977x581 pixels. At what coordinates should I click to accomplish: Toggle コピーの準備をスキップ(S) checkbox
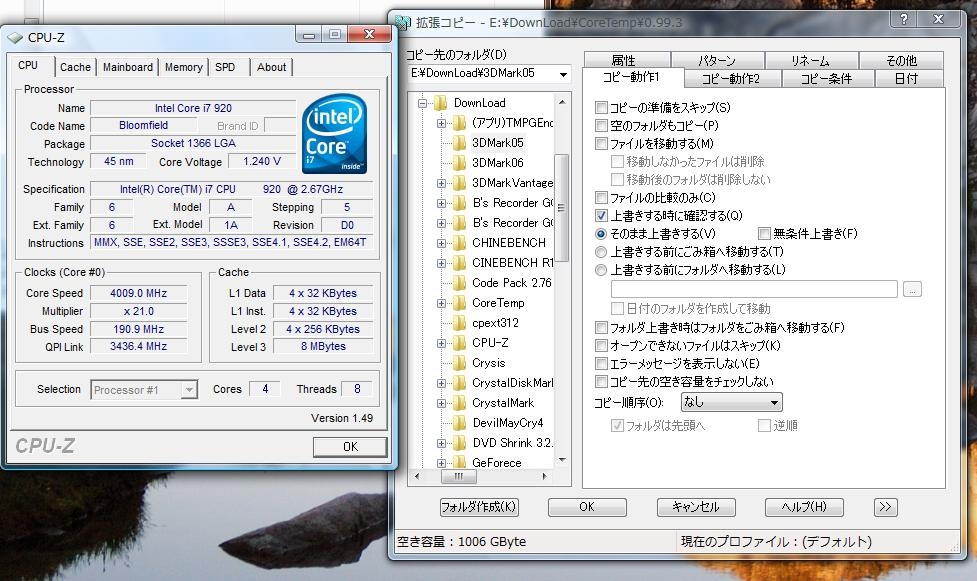[601, 108]
